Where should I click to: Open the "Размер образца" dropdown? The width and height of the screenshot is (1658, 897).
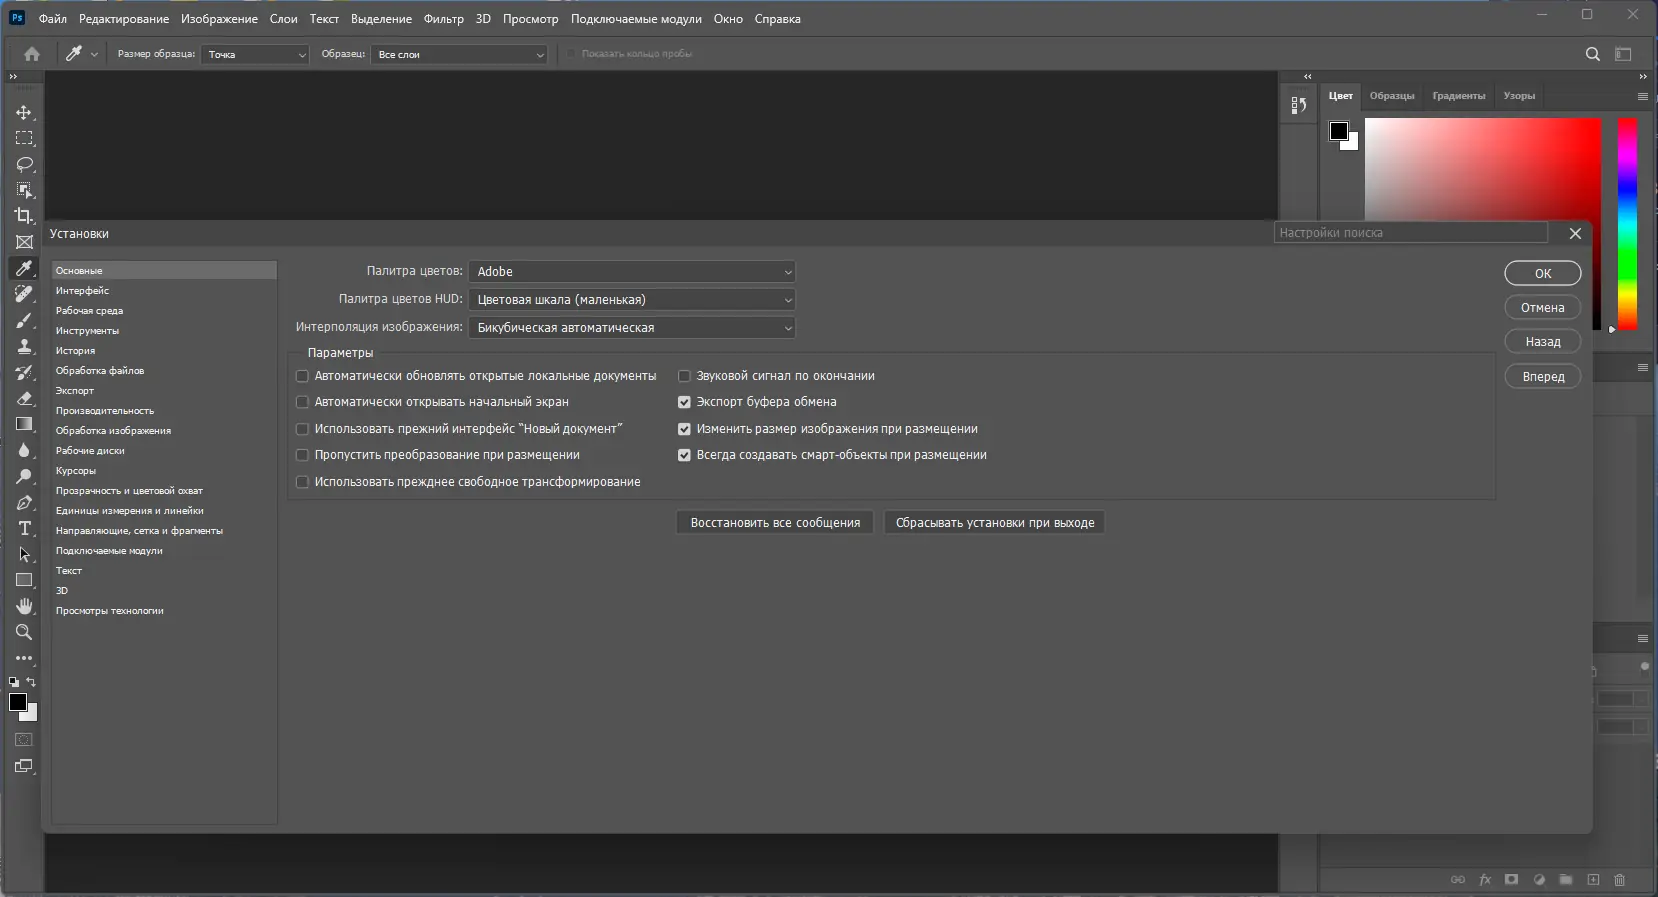[255, 55]
